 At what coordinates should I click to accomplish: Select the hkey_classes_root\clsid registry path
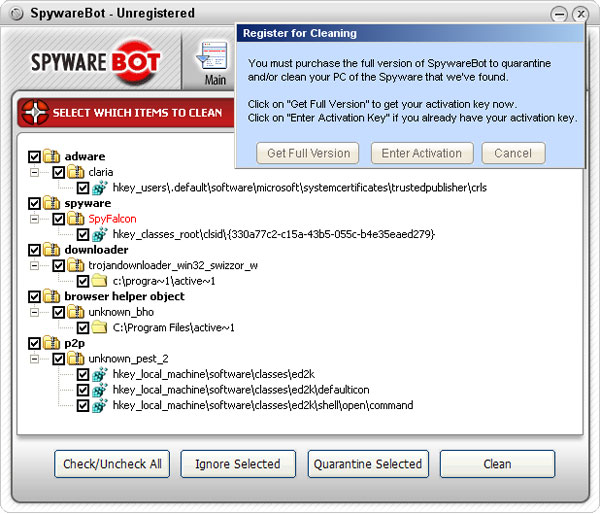click(274, 234)
